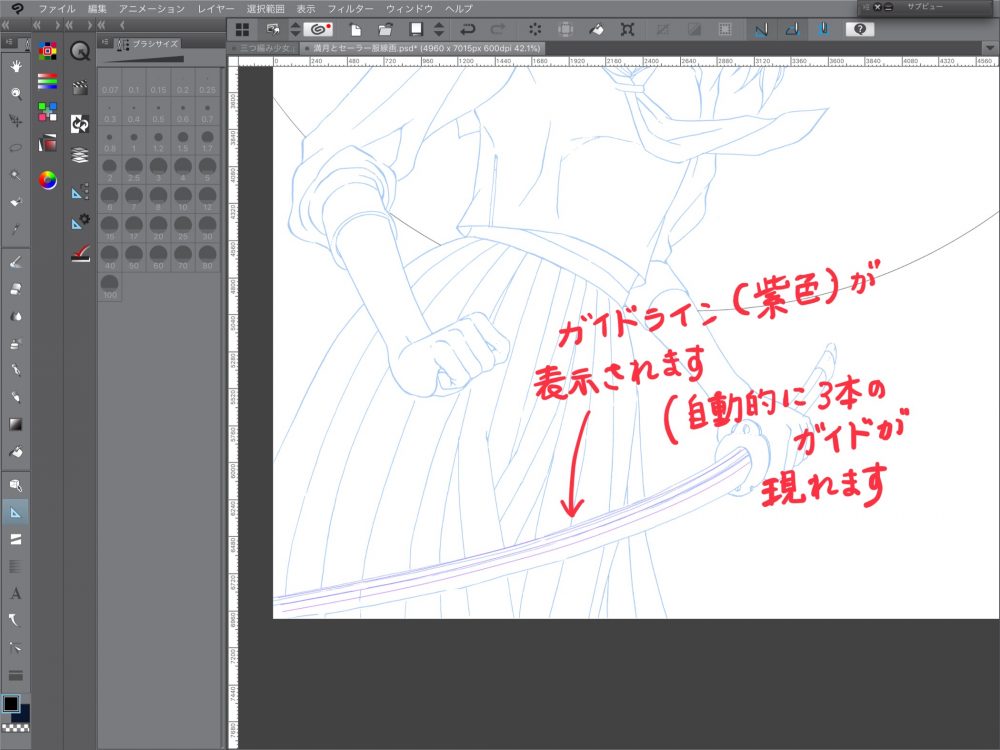The height and width of the screenshot is (750, 1000).
Task: Open the Layer stack palette icon
Action: (80, 155)
